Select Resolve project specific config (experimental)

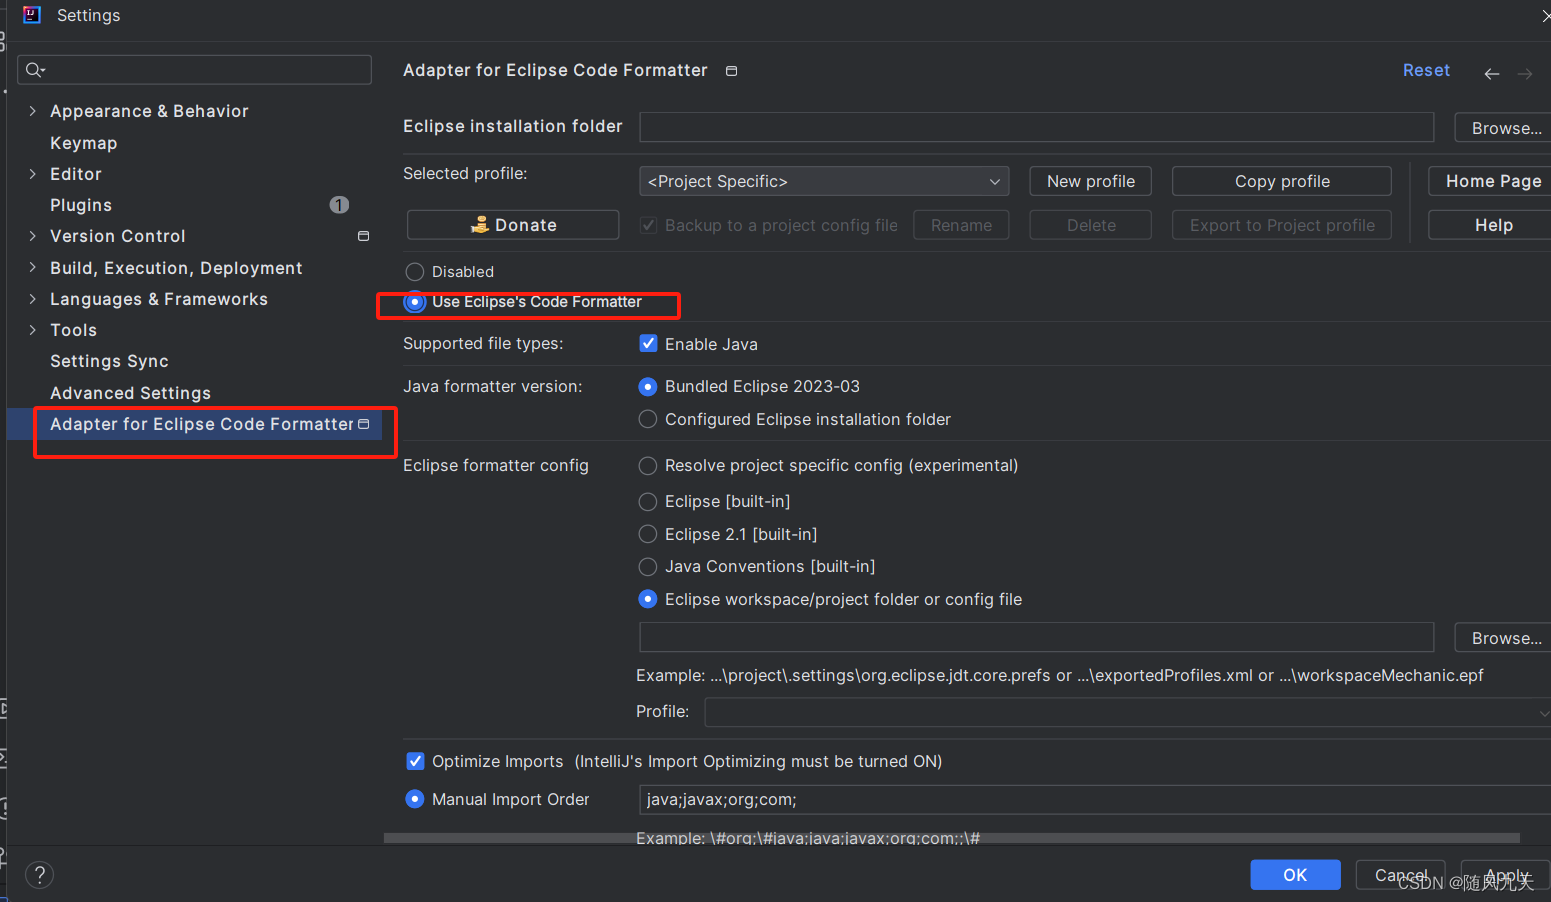click(x=648, y=466)
